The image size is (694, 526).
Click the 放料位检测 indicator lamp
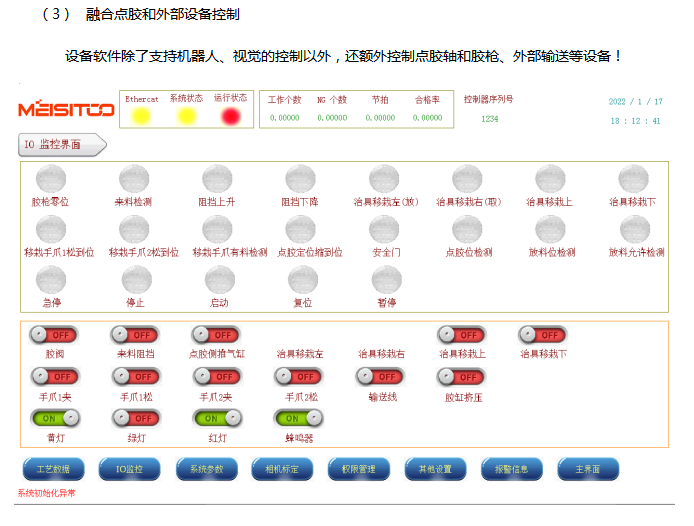pos(551,230)
